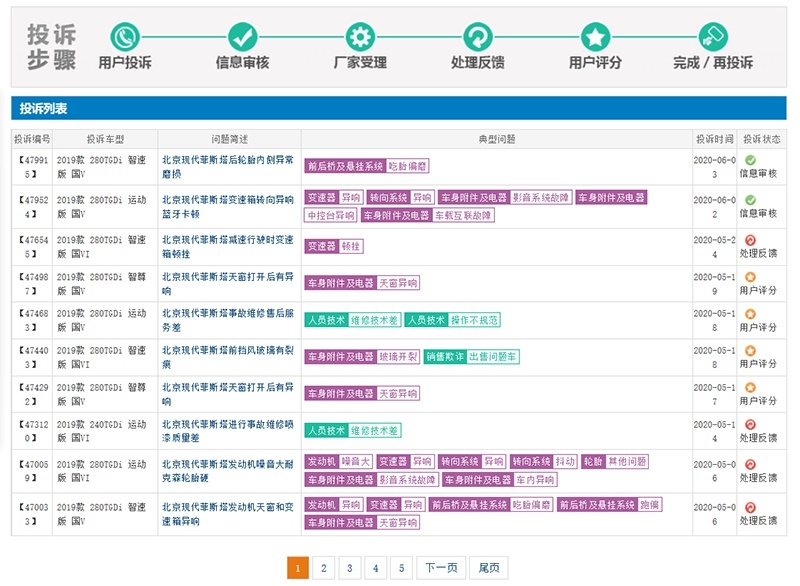
Task: Open complaint 北京现代菲斯塔后轮胎内侧异常磨损
Action: point(228,167)
